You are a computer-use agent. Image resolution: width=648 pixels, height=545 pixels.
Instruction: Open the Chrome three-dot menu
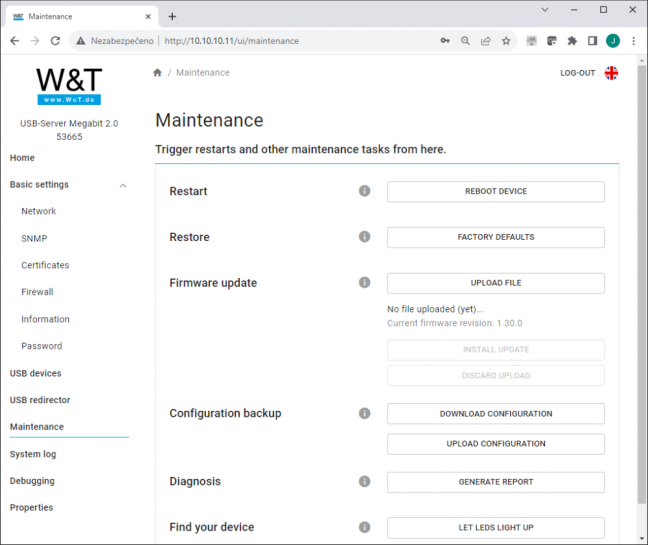coord(634,40)
